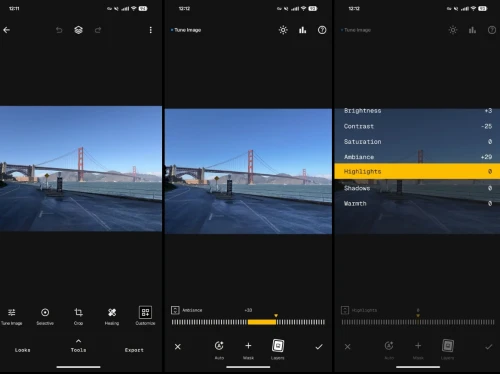This screenshot has height=374, width=500.
Task: Show the histogram icon in middle screen
Action: (x=303, y=30)
